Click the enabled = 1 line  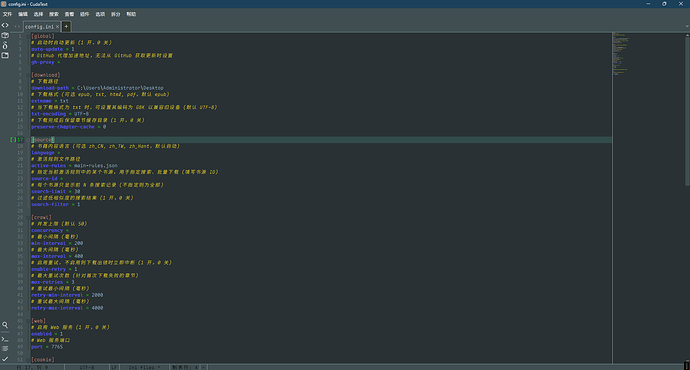[47, 334]
